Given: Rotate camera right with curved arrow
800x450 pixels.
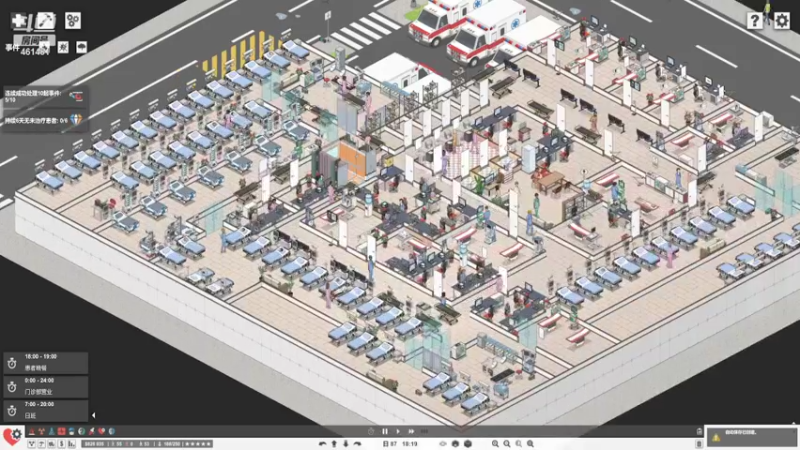Looking at the screenshot, I should pos(358,444).
